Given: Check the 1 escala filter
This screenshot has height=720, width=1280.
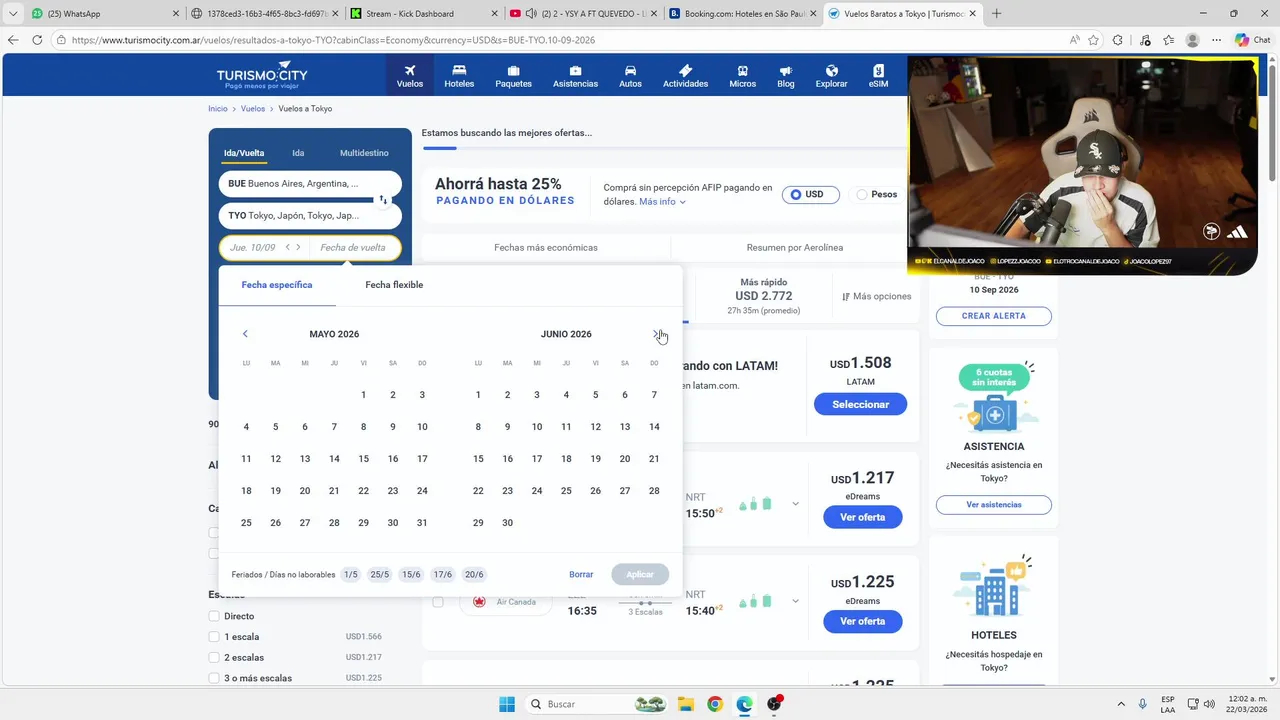Looking at the screenshot, I should [214, 637].
